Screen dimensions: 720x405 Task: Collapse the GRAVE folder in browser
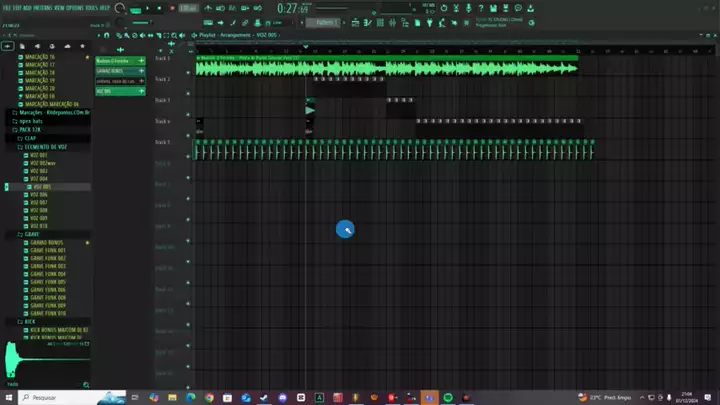pyautogui.click(x=33, y=234)
